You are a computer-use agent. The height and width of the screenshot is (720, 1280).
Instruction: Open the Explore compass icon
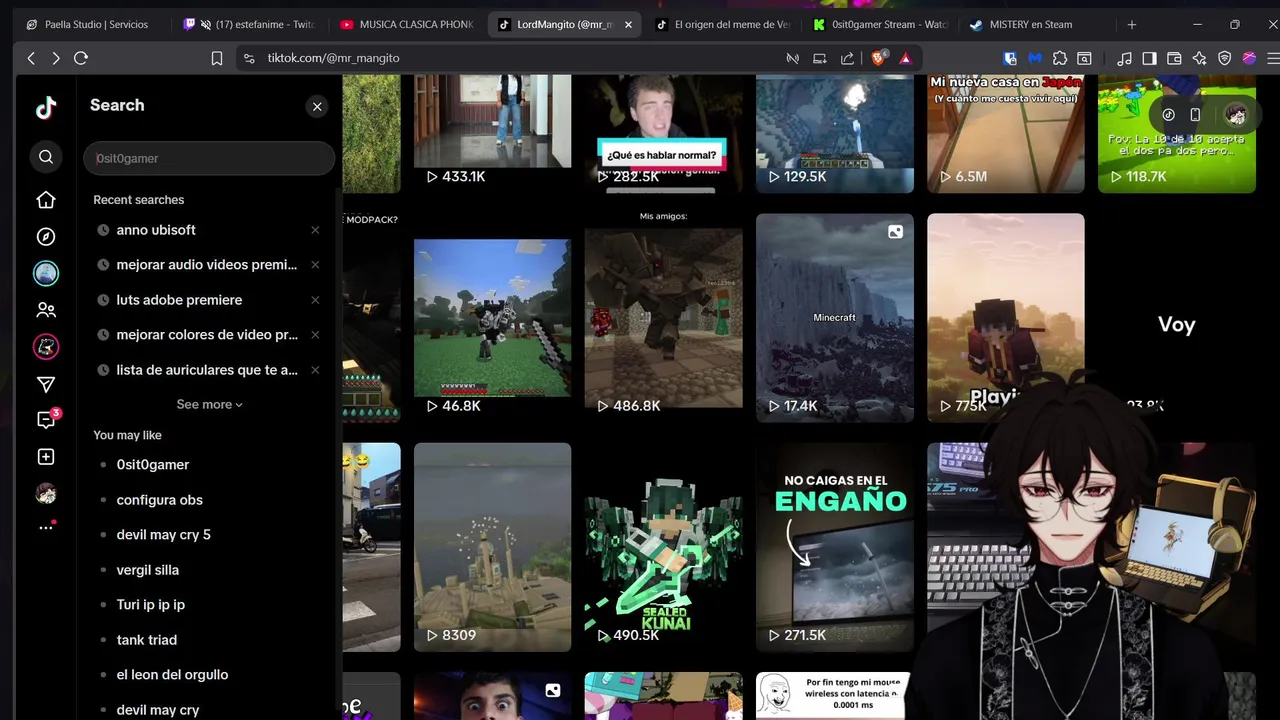click(46, 237)
